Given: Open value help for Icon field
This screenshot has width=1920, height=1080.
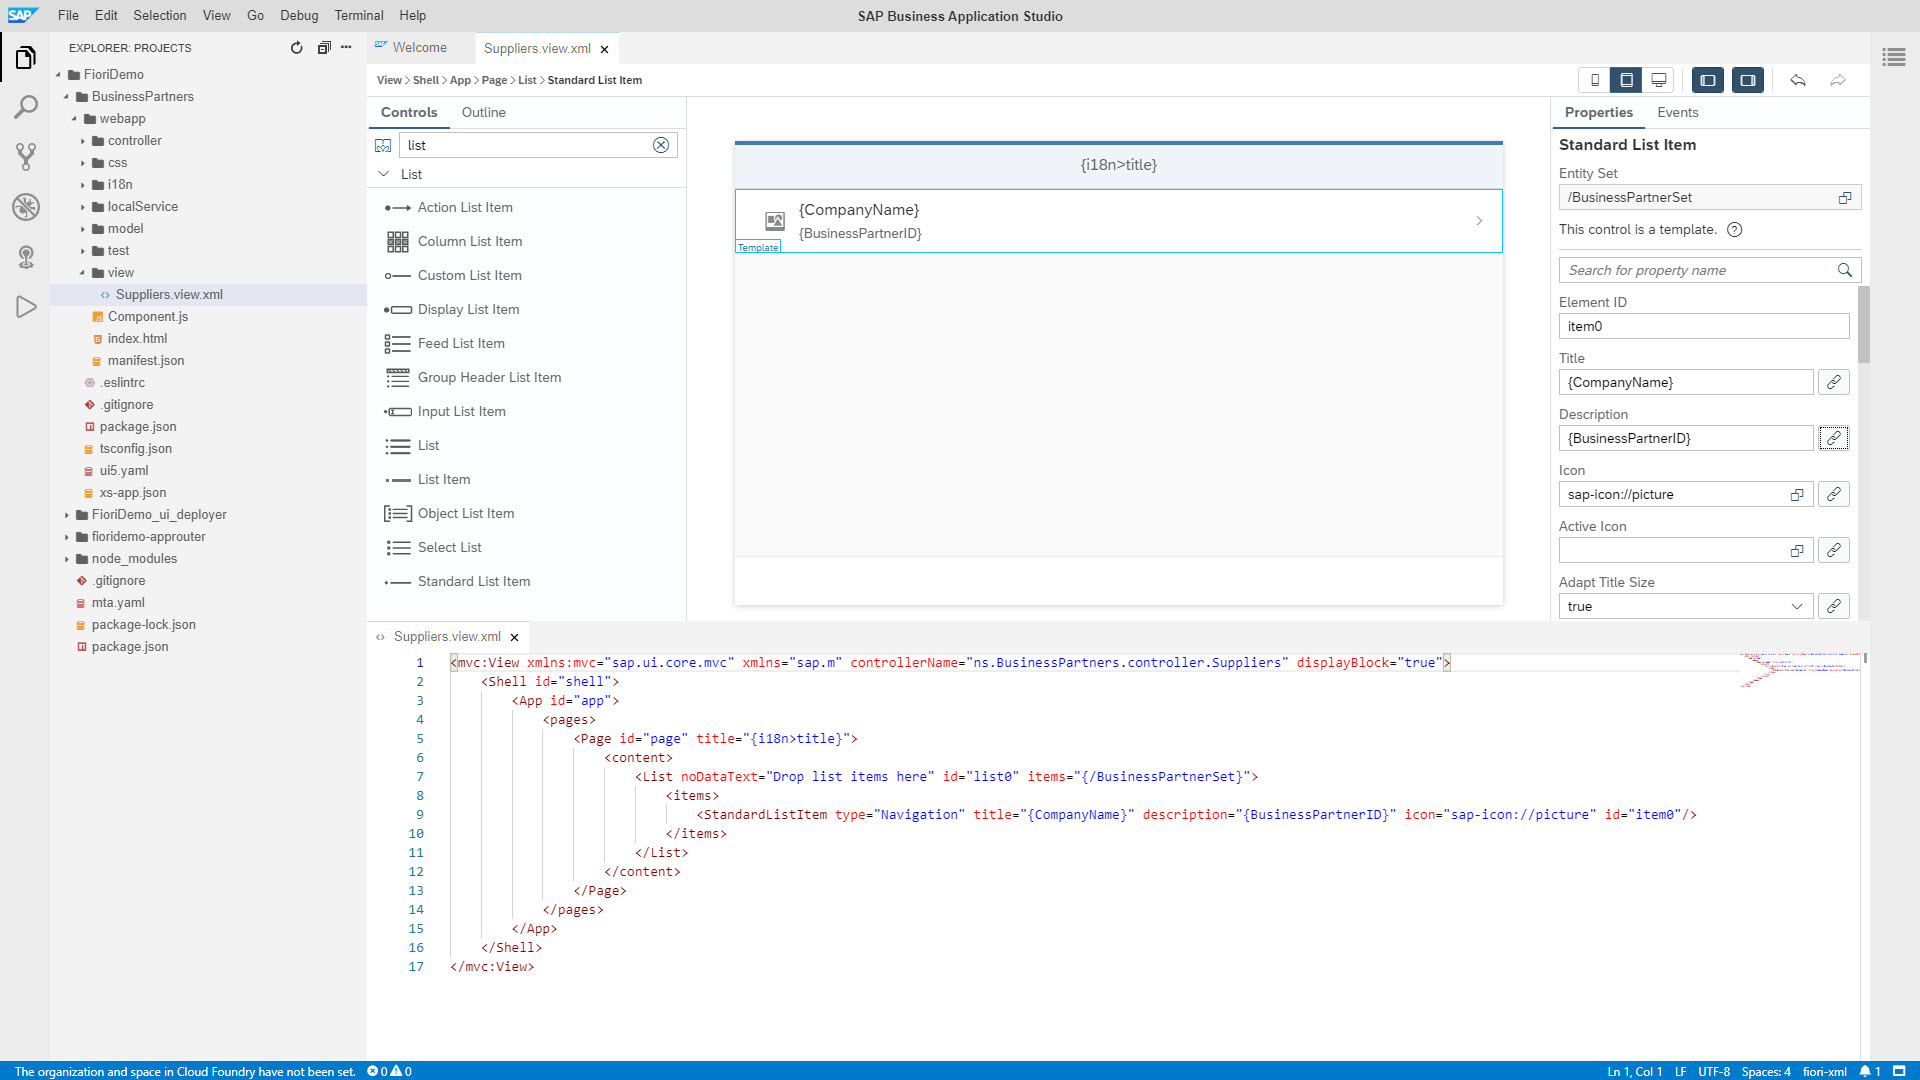Looking at the screenshot, I should pos(1797,494).
